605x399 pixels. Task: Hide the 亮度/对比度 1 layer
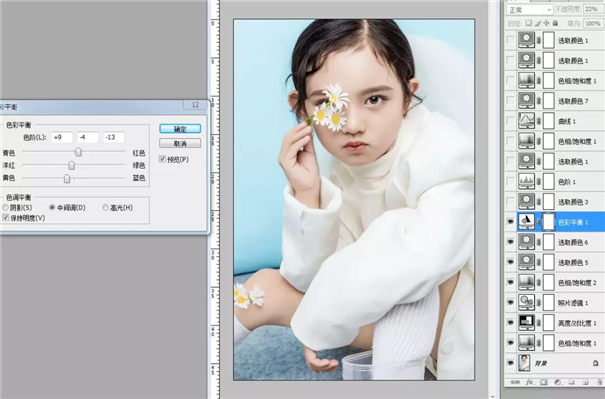(x=510, y=323)
